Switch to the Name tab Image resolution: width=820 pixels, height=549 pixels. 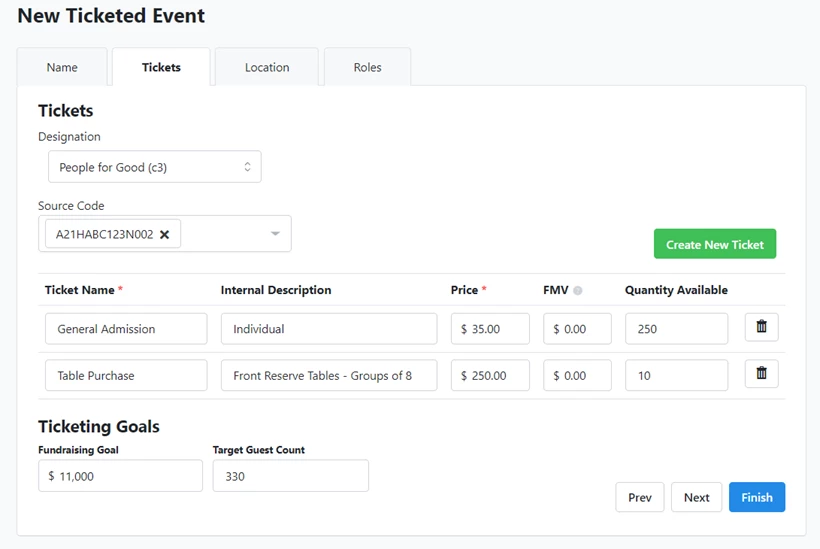[62, 67]
